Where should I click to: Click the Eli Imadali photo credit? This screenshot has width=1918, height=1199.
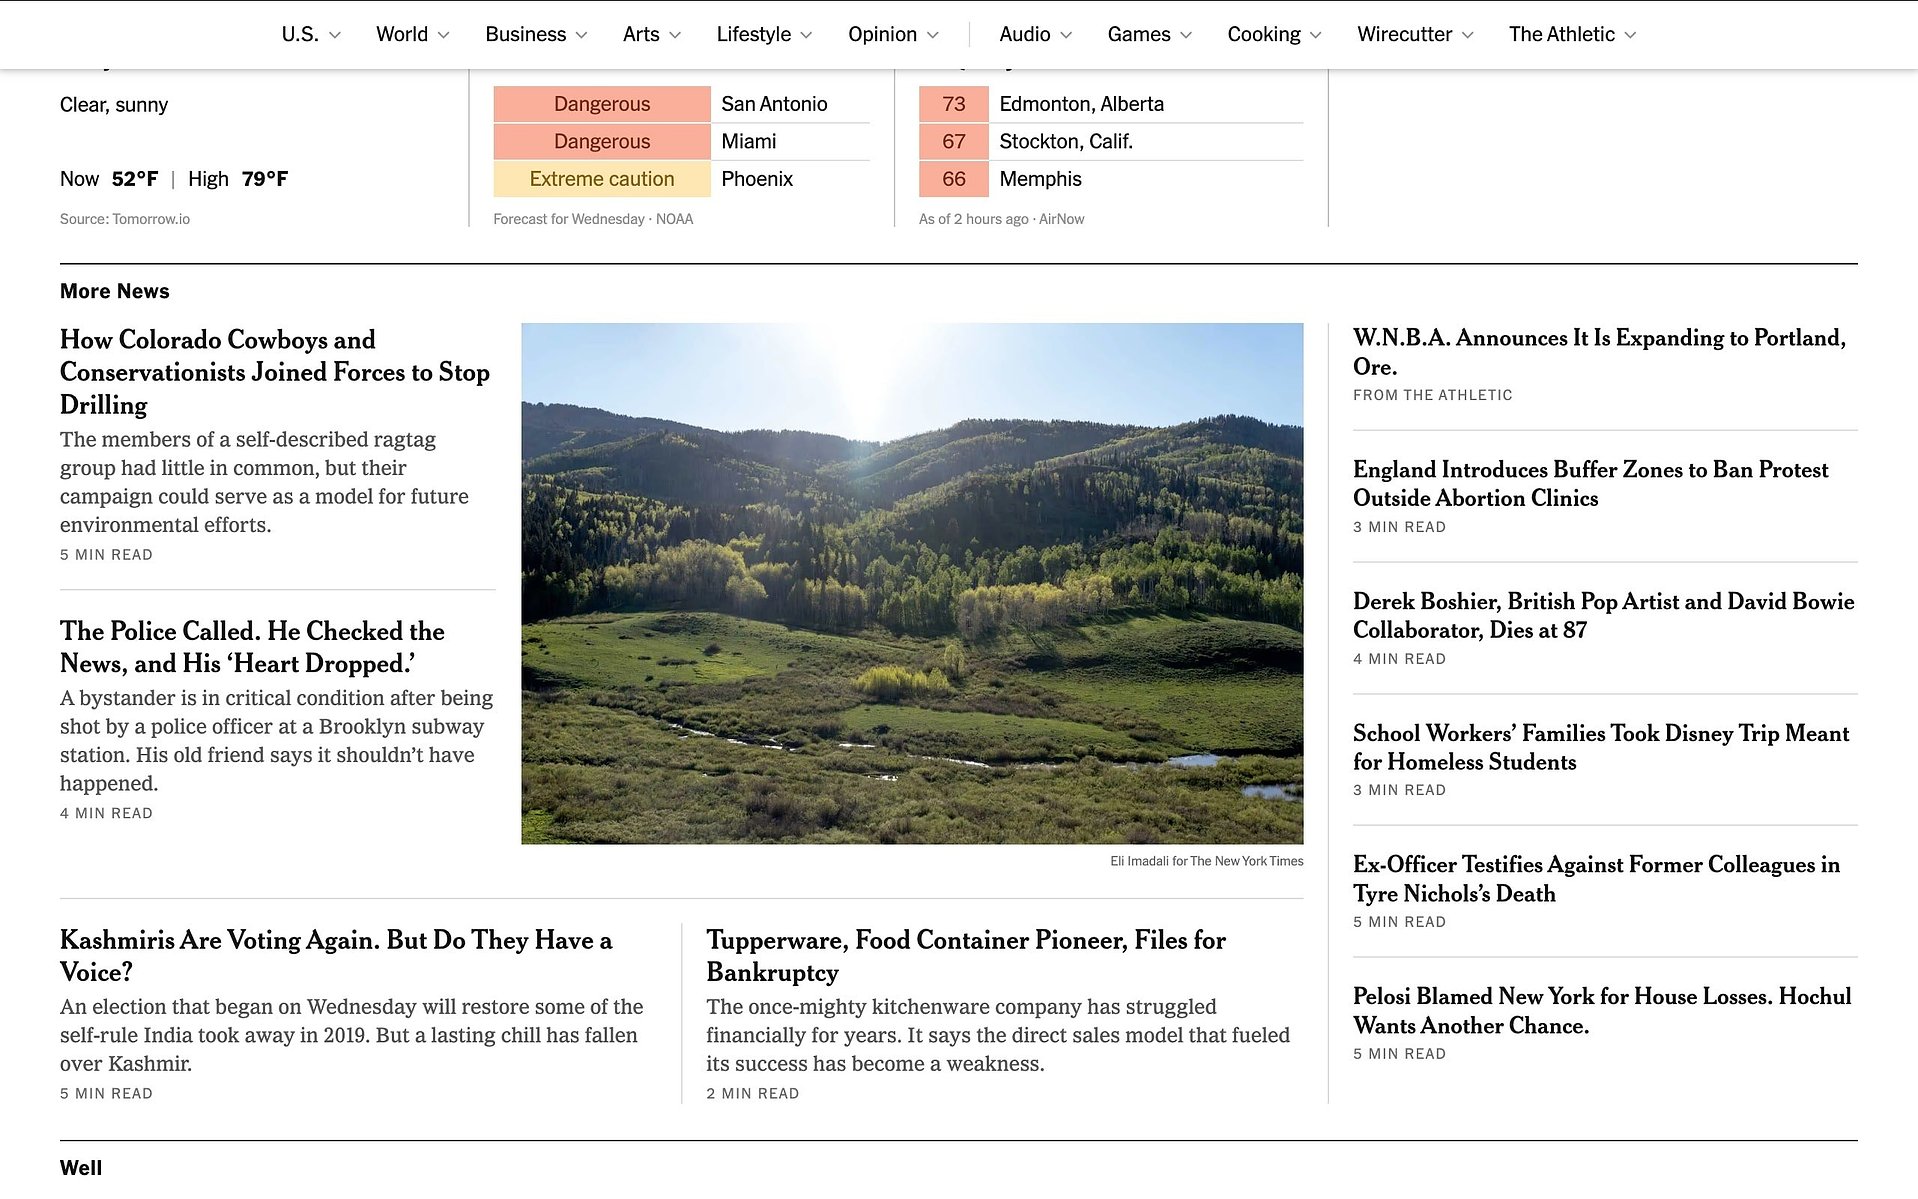click(1207, 861)
